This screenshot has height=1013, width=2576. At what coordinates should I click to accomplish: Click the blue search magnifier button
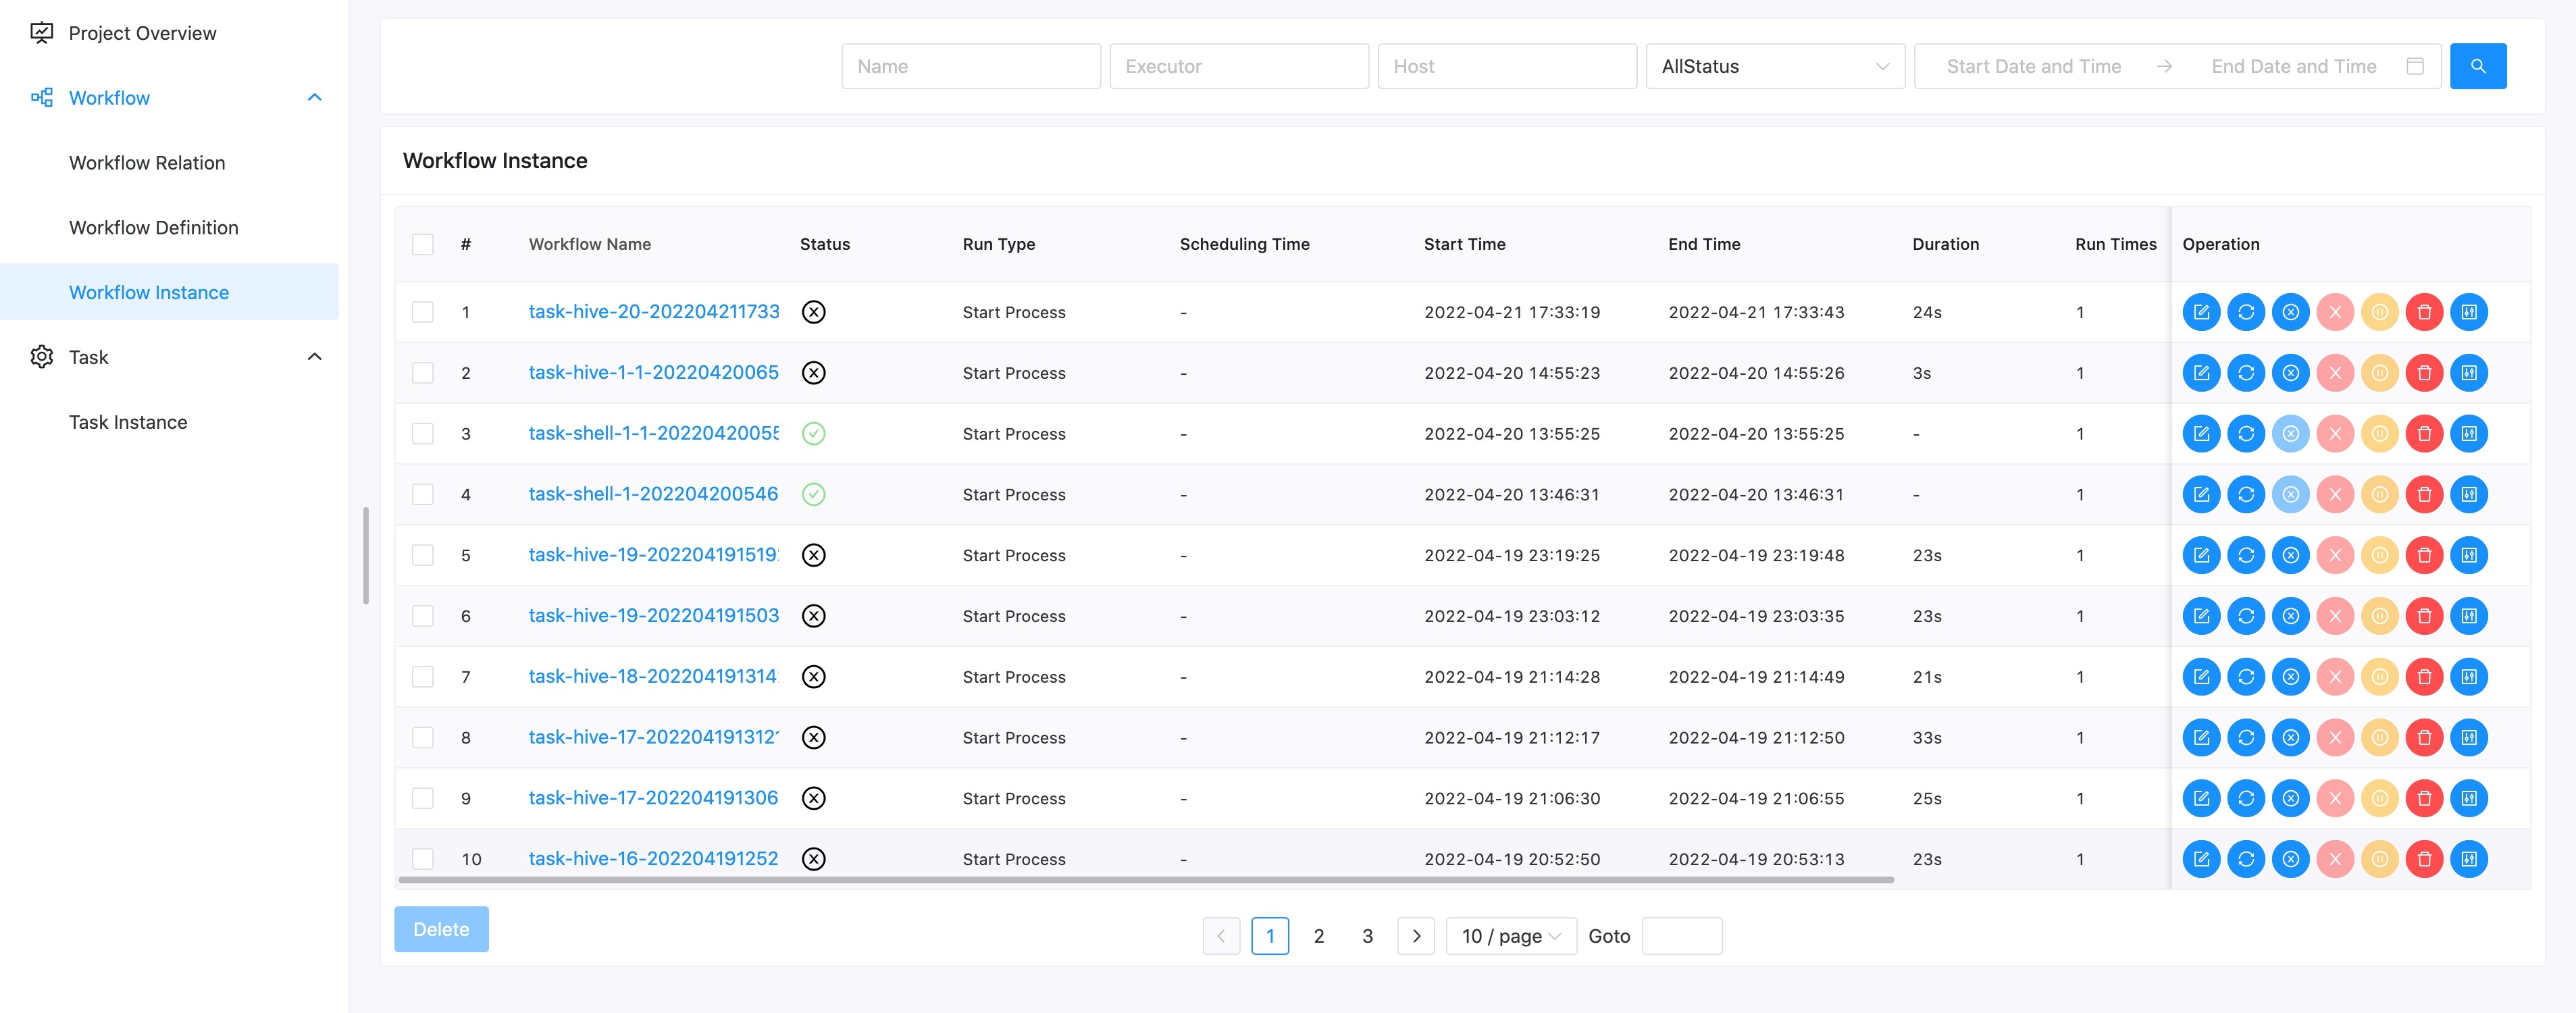pos(2477,66)
